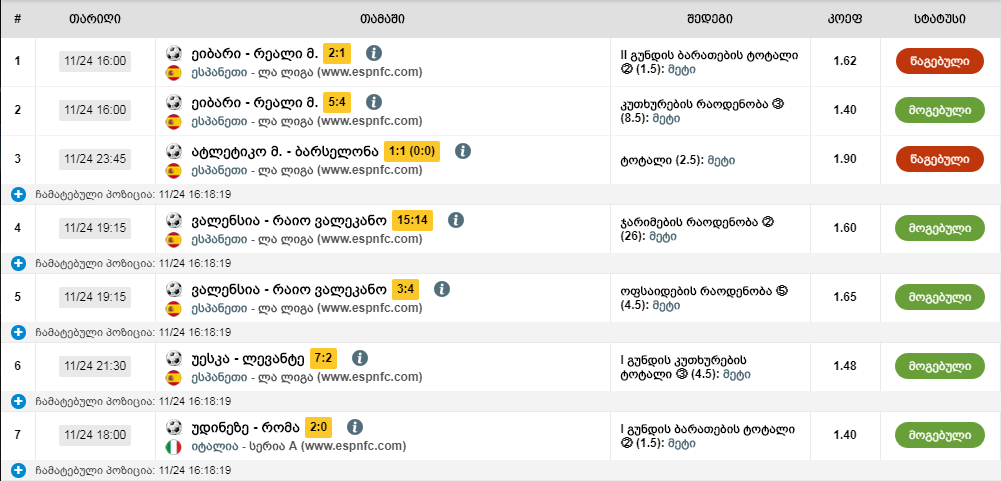Click the თარიღი column header

[x=95, y=19]
